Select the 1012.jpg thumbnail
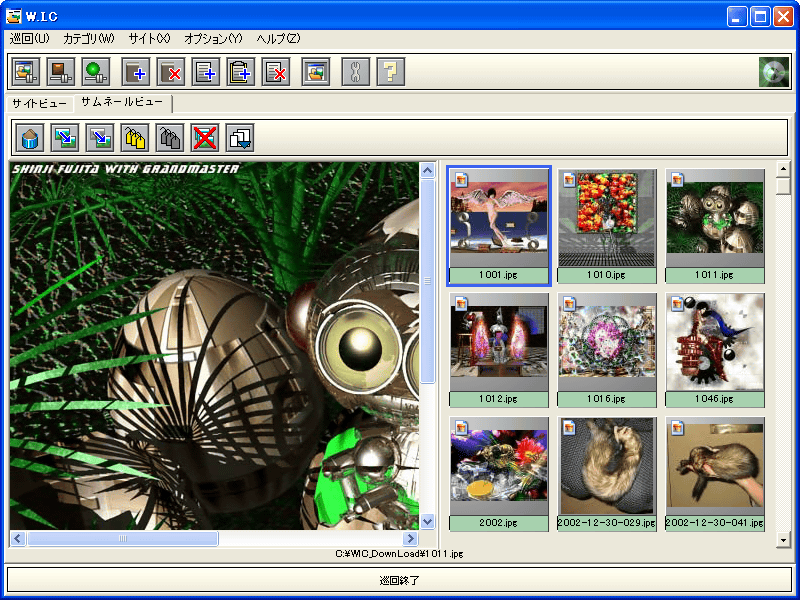Screen dimensions: 800x600 point(499,349)
